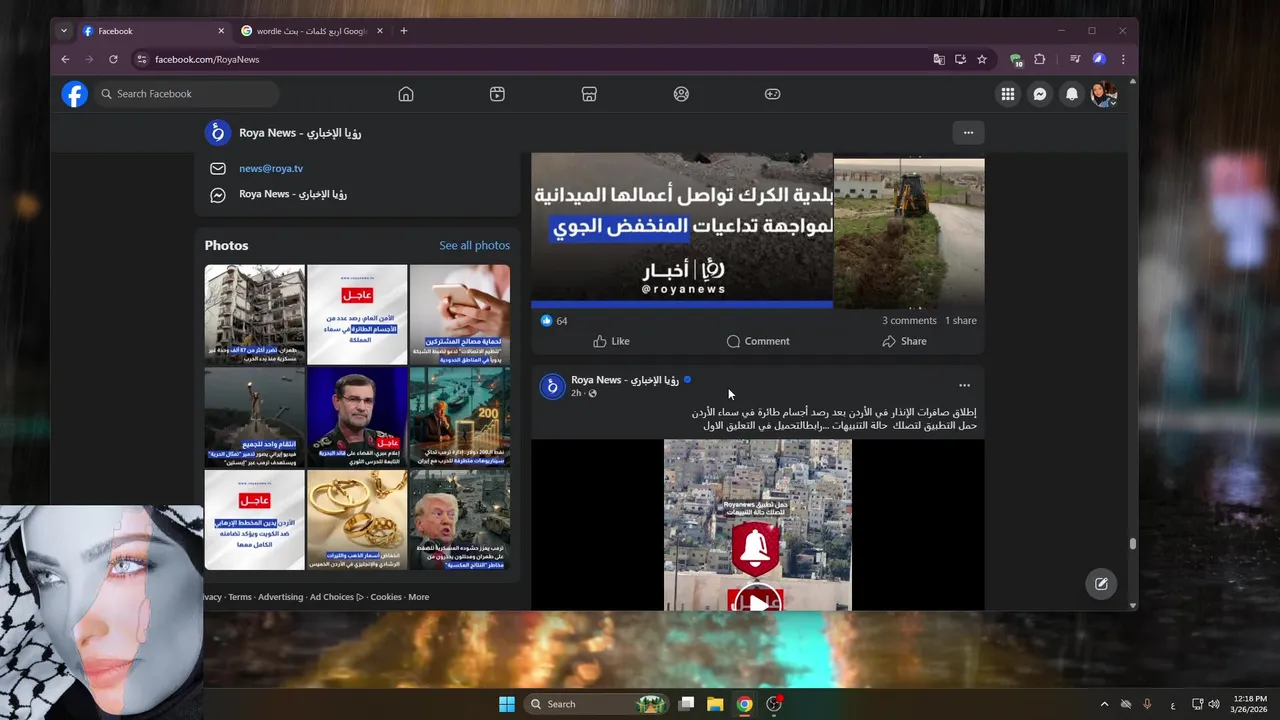
Task: Open Ad Choices footer link
Action: point(336,597)
